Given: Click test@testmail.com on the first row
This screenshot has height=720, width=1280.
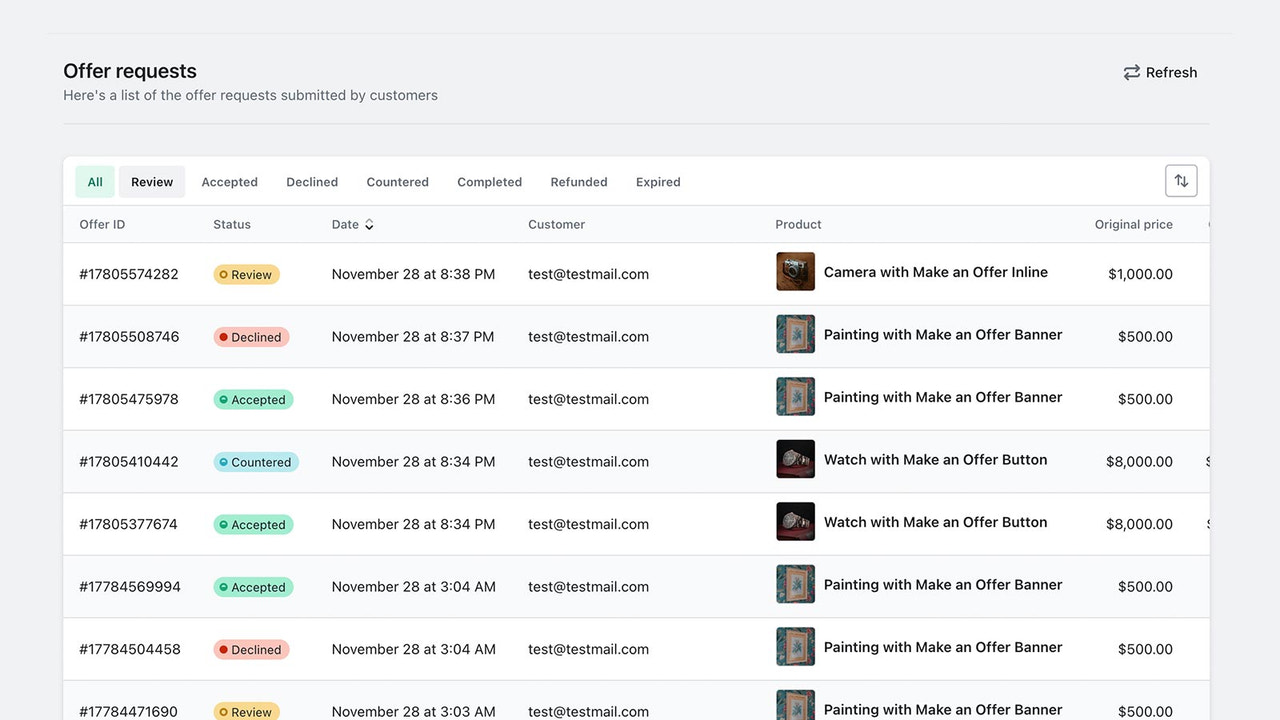Looking at the screenshot, I should point(588,273).
